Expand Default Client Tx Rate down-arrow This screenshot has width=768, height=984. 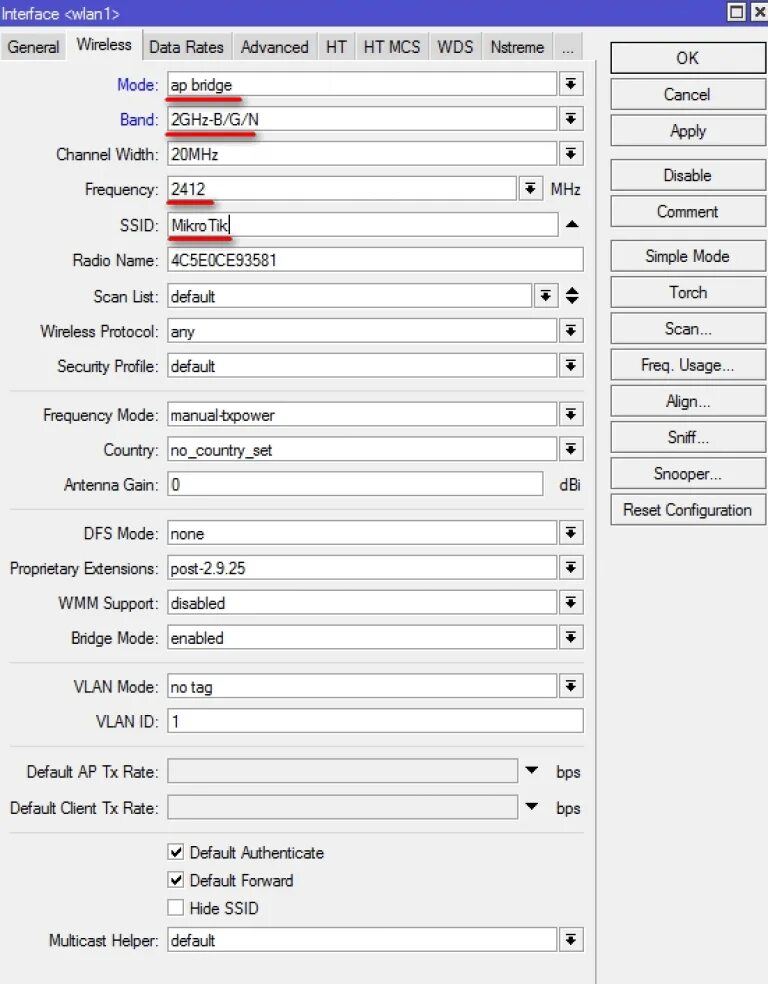coord(532,807)
